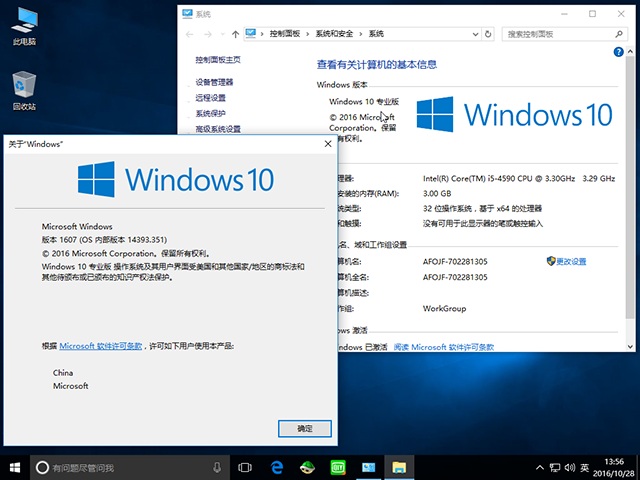The image size is (640, 480).
Task: Click the 更改设置 link
Action: coord(571,261)
